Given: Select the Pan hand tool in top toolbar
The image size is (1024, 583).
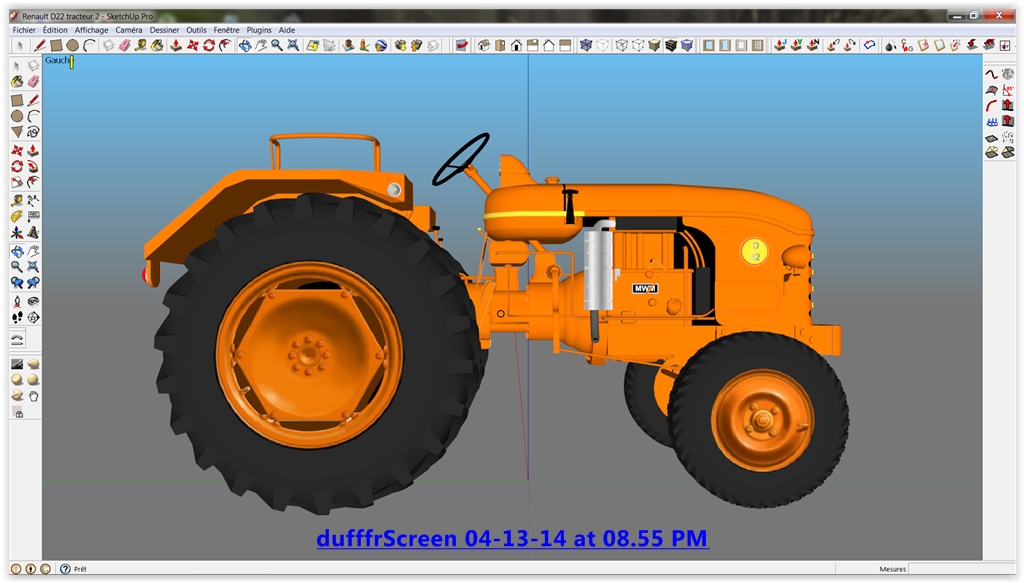Looking at the screenshot, I should click(261, 45).
